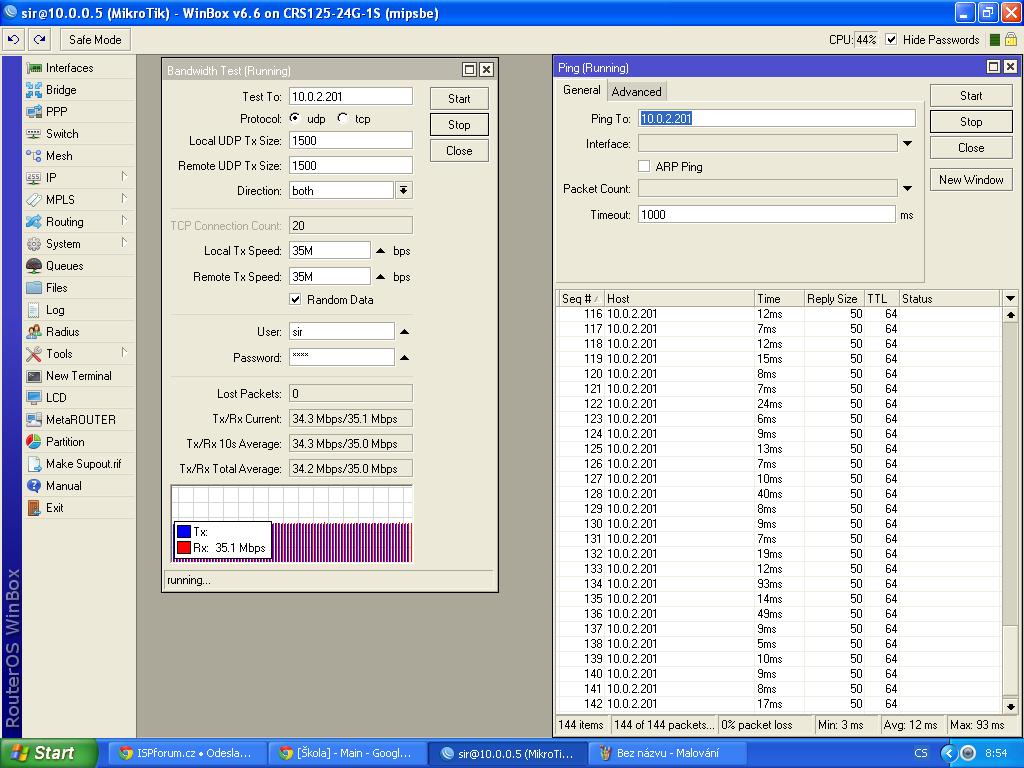Click the Test To address field
The height and width of the screenshot is (768, 1024).
pos(351,97)
